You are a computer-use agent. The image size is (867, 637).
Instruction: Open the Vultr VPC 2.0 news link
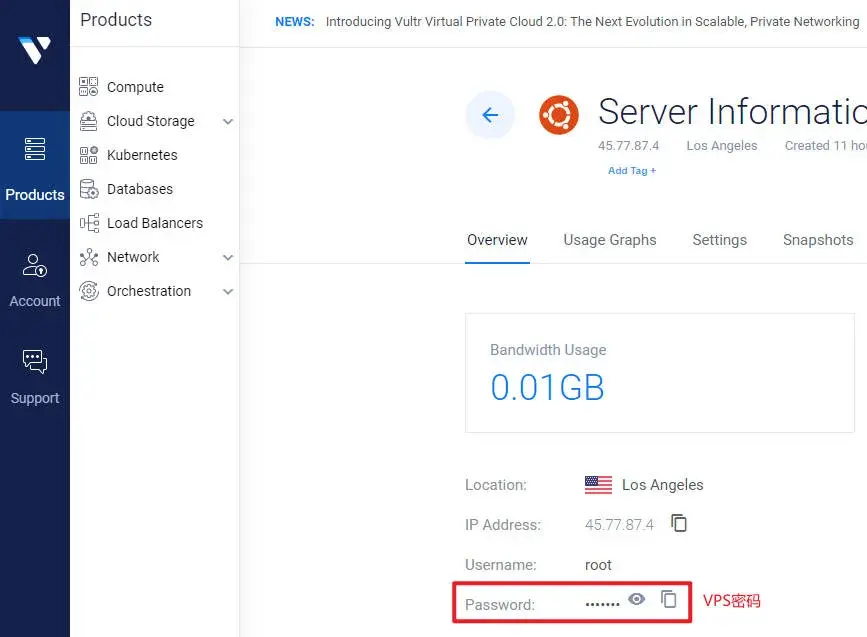pyautogui.click(x=592, y=22)
